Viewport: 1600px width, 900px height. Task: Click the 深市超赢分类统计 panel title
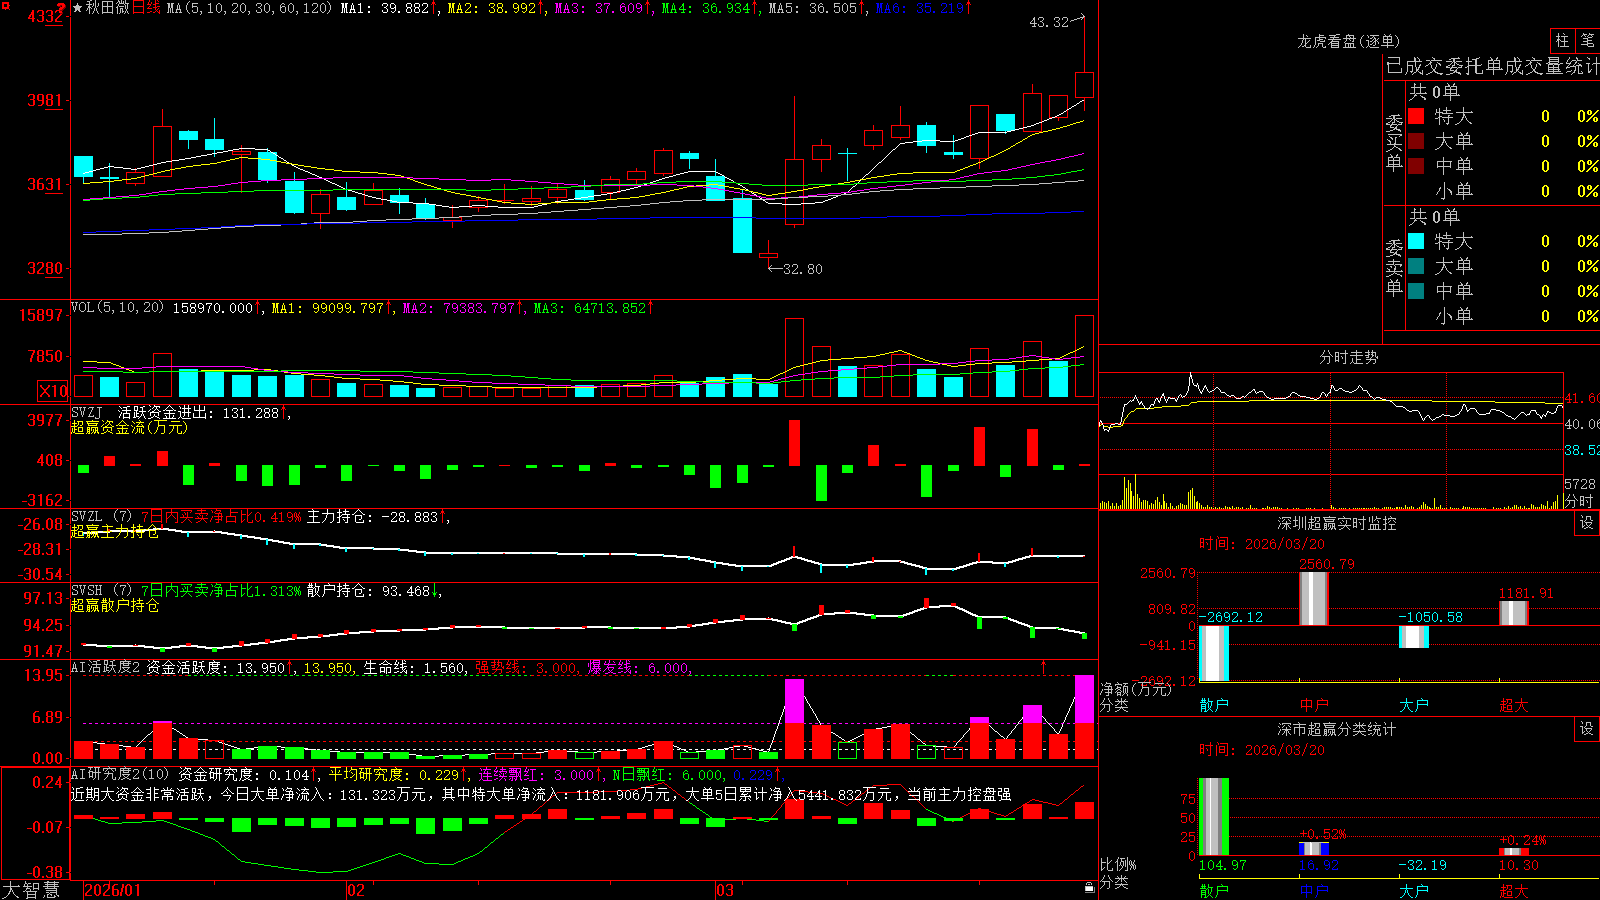1336,729
